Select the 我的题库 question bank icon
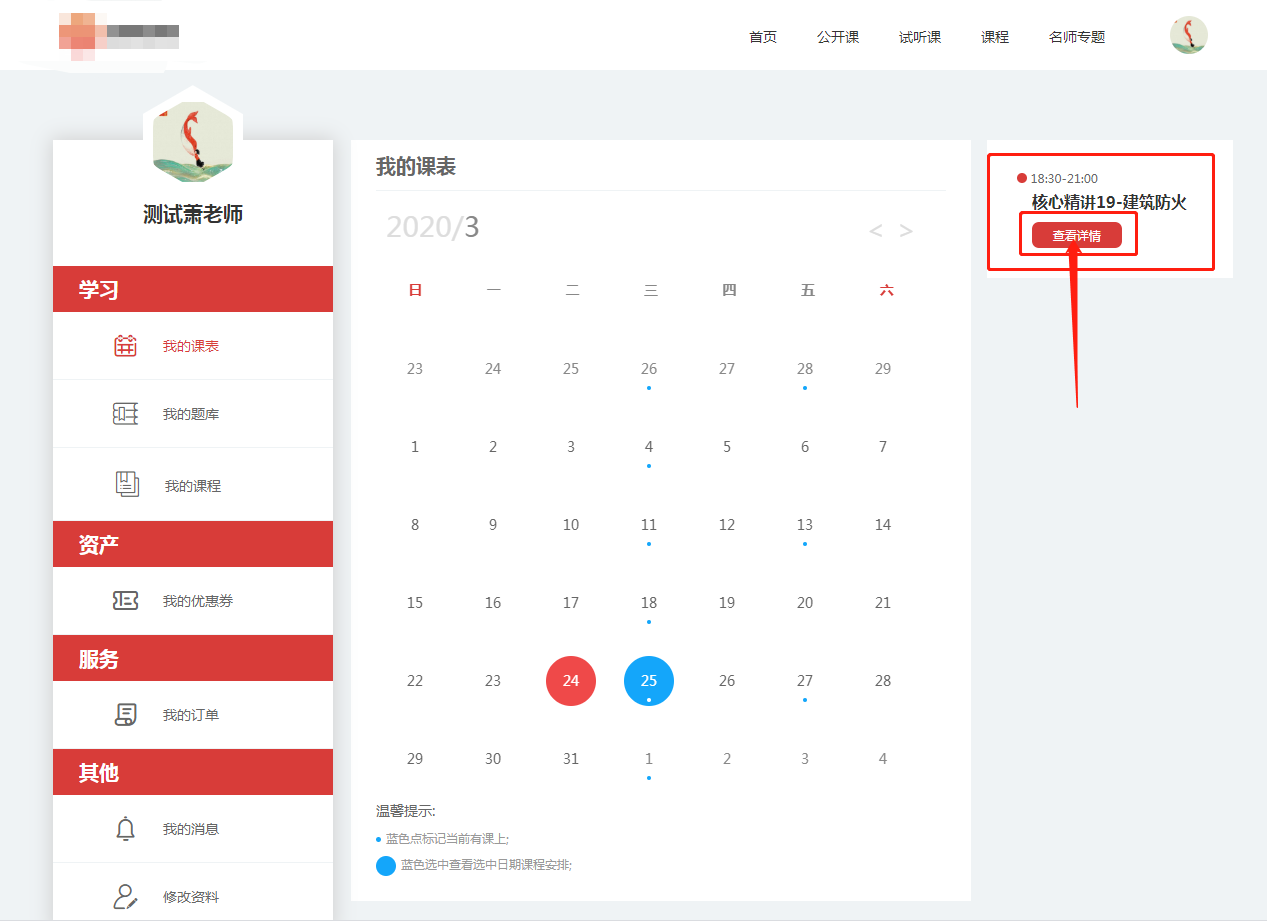 (125, 413)
